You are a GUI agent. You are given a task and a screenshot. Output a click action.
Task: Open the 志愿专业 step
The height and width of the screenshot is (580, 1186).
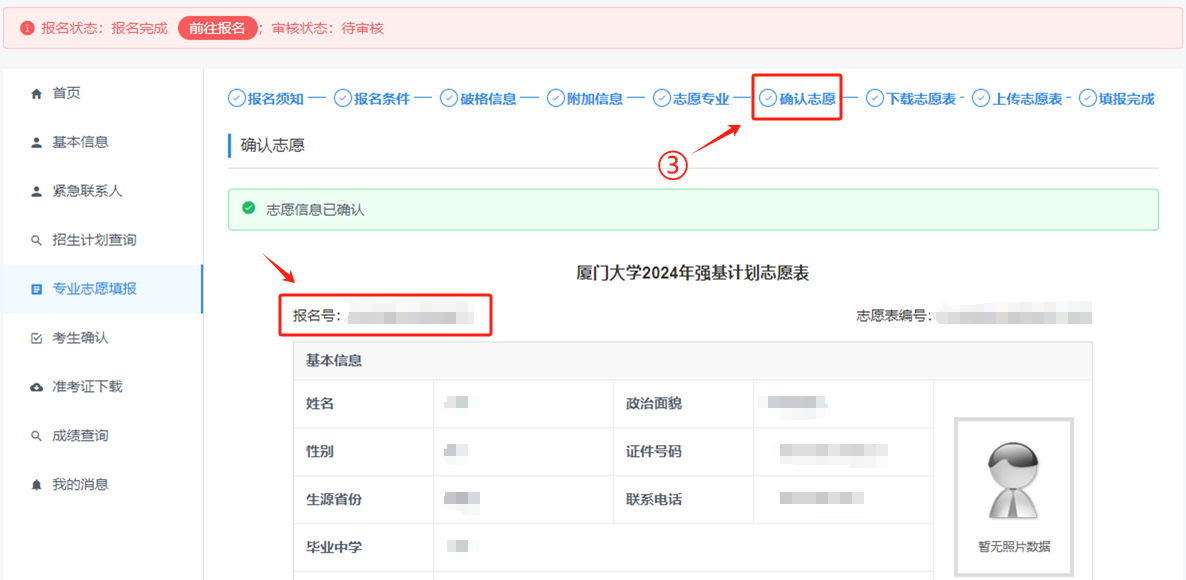point(691,99)
